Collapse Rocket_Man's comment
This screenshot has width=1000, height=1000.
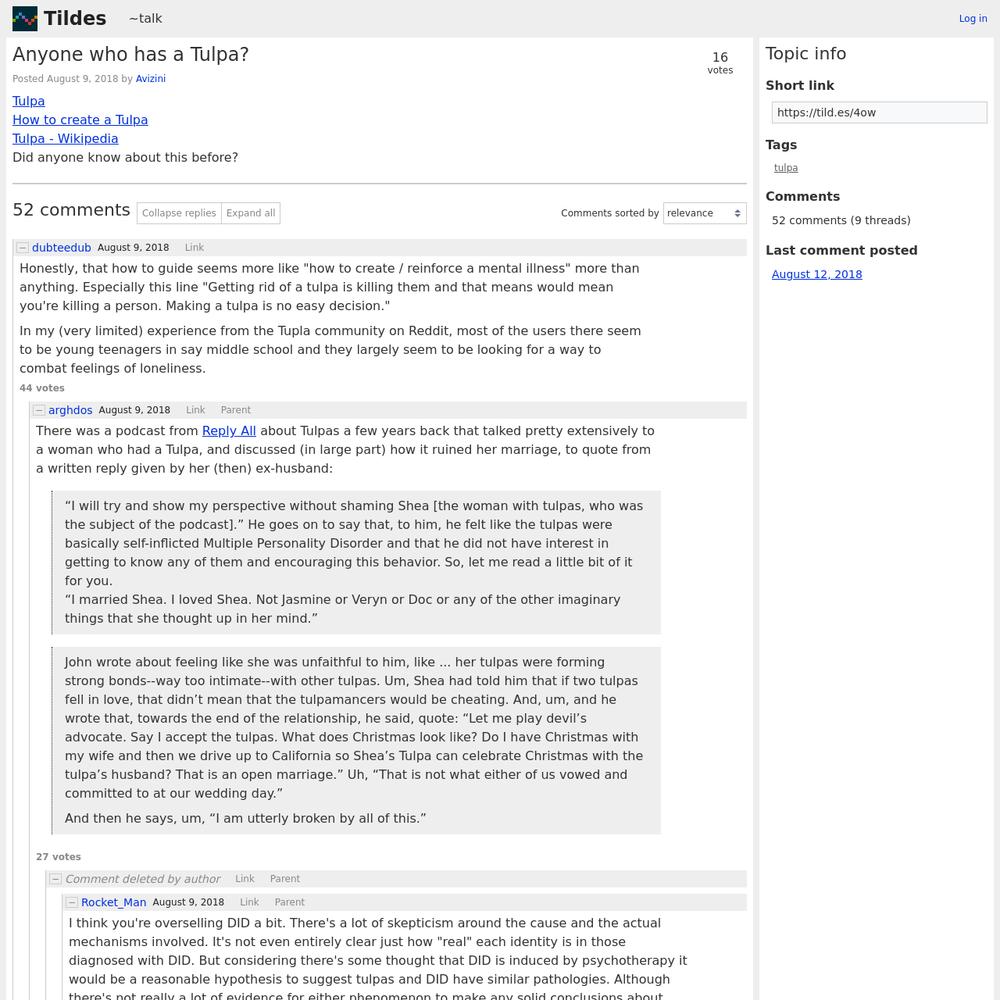click(71, 902)
